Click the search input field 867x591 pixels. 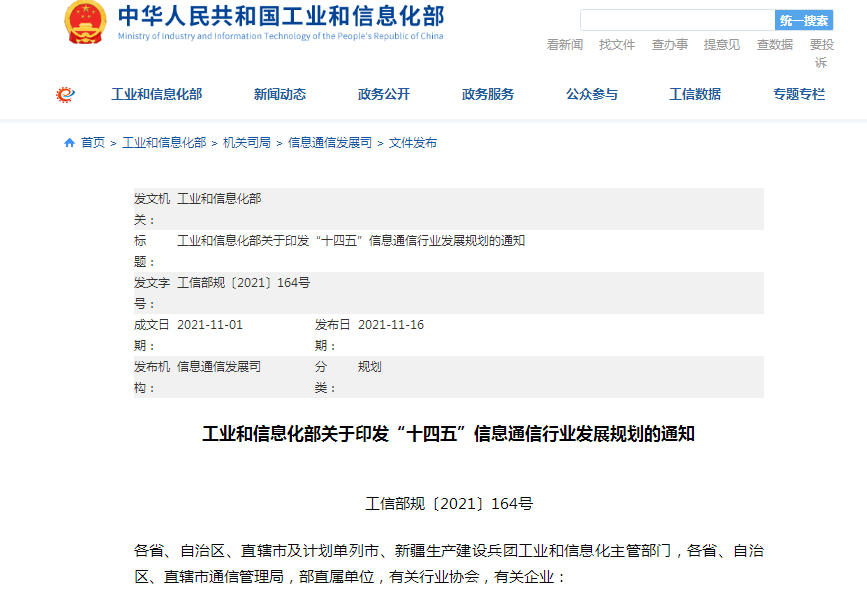click(677, 20)
